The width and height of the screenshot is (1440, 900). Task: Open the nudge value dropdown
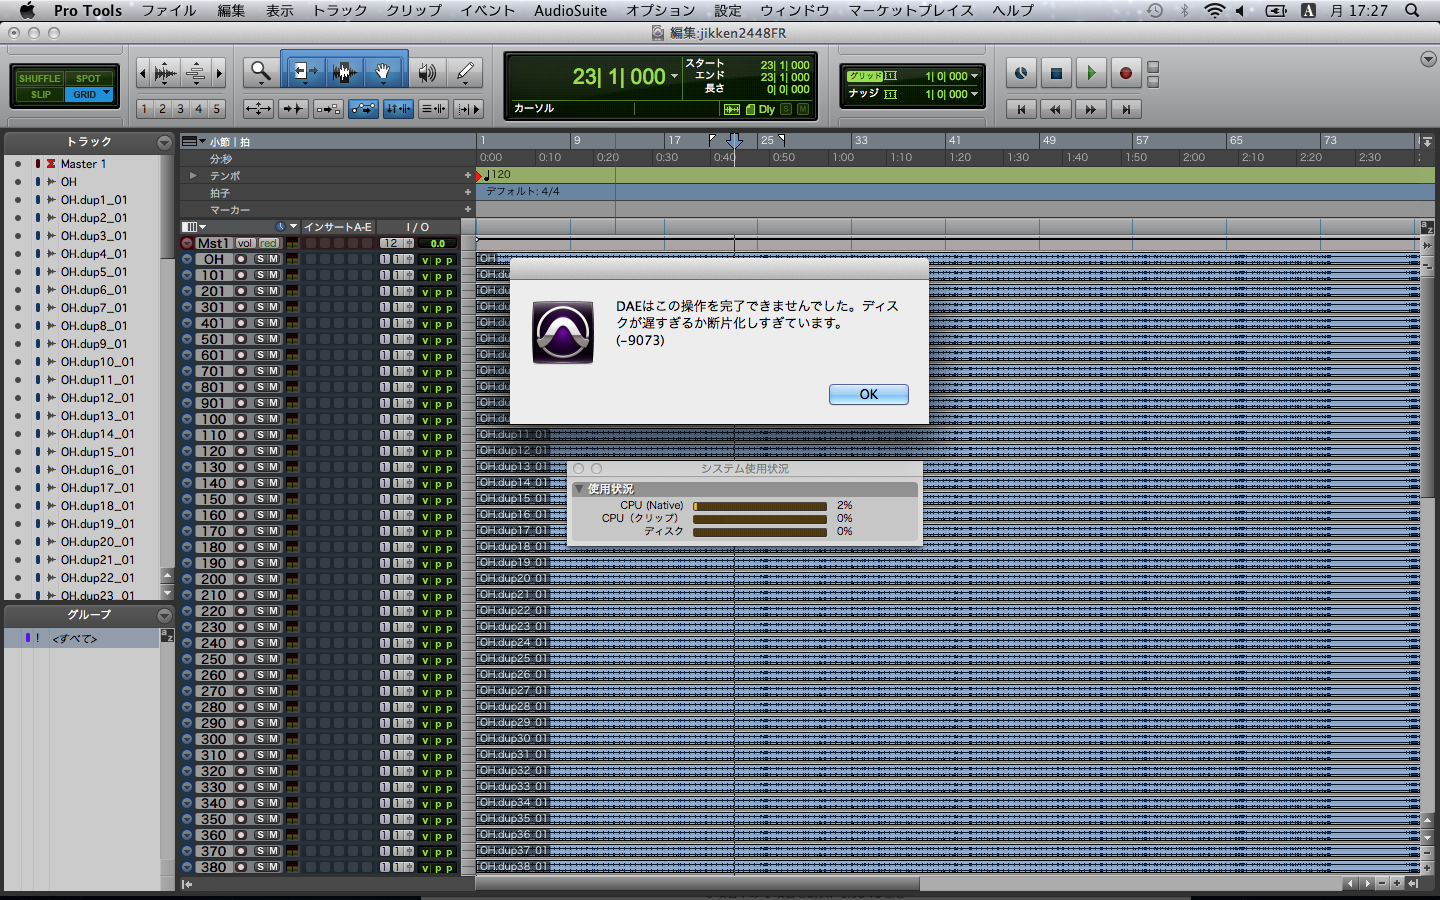point(974,94)
